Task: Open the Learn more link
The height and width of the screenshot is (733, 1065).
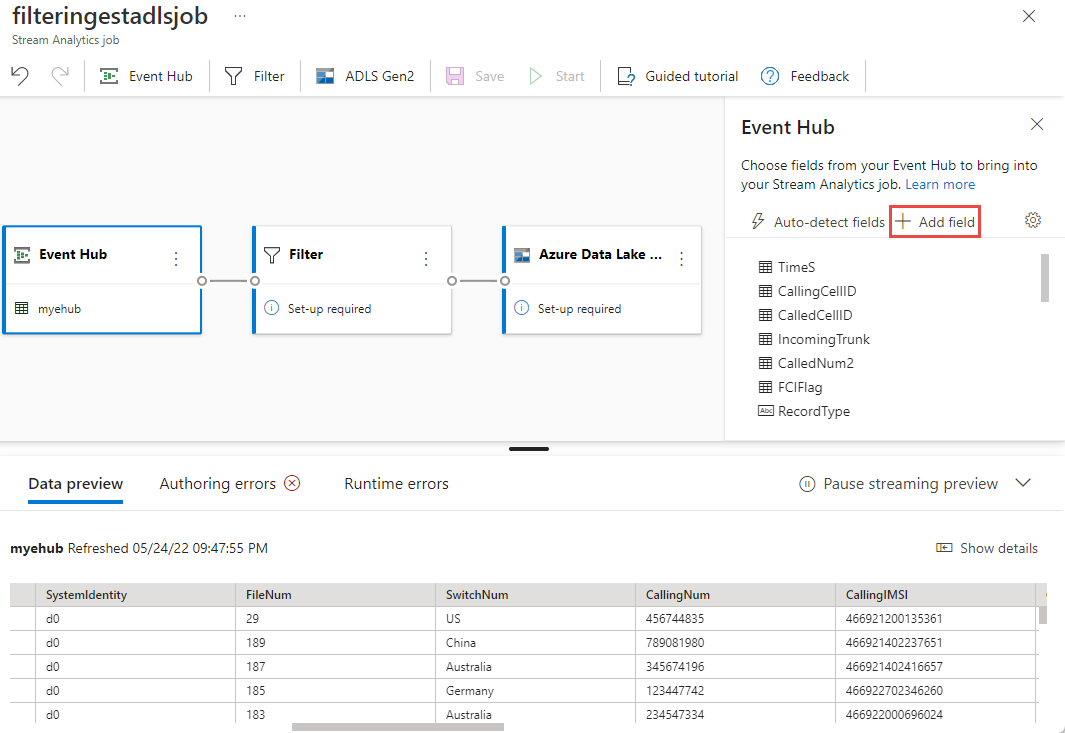Action: [x=940, y=184]
